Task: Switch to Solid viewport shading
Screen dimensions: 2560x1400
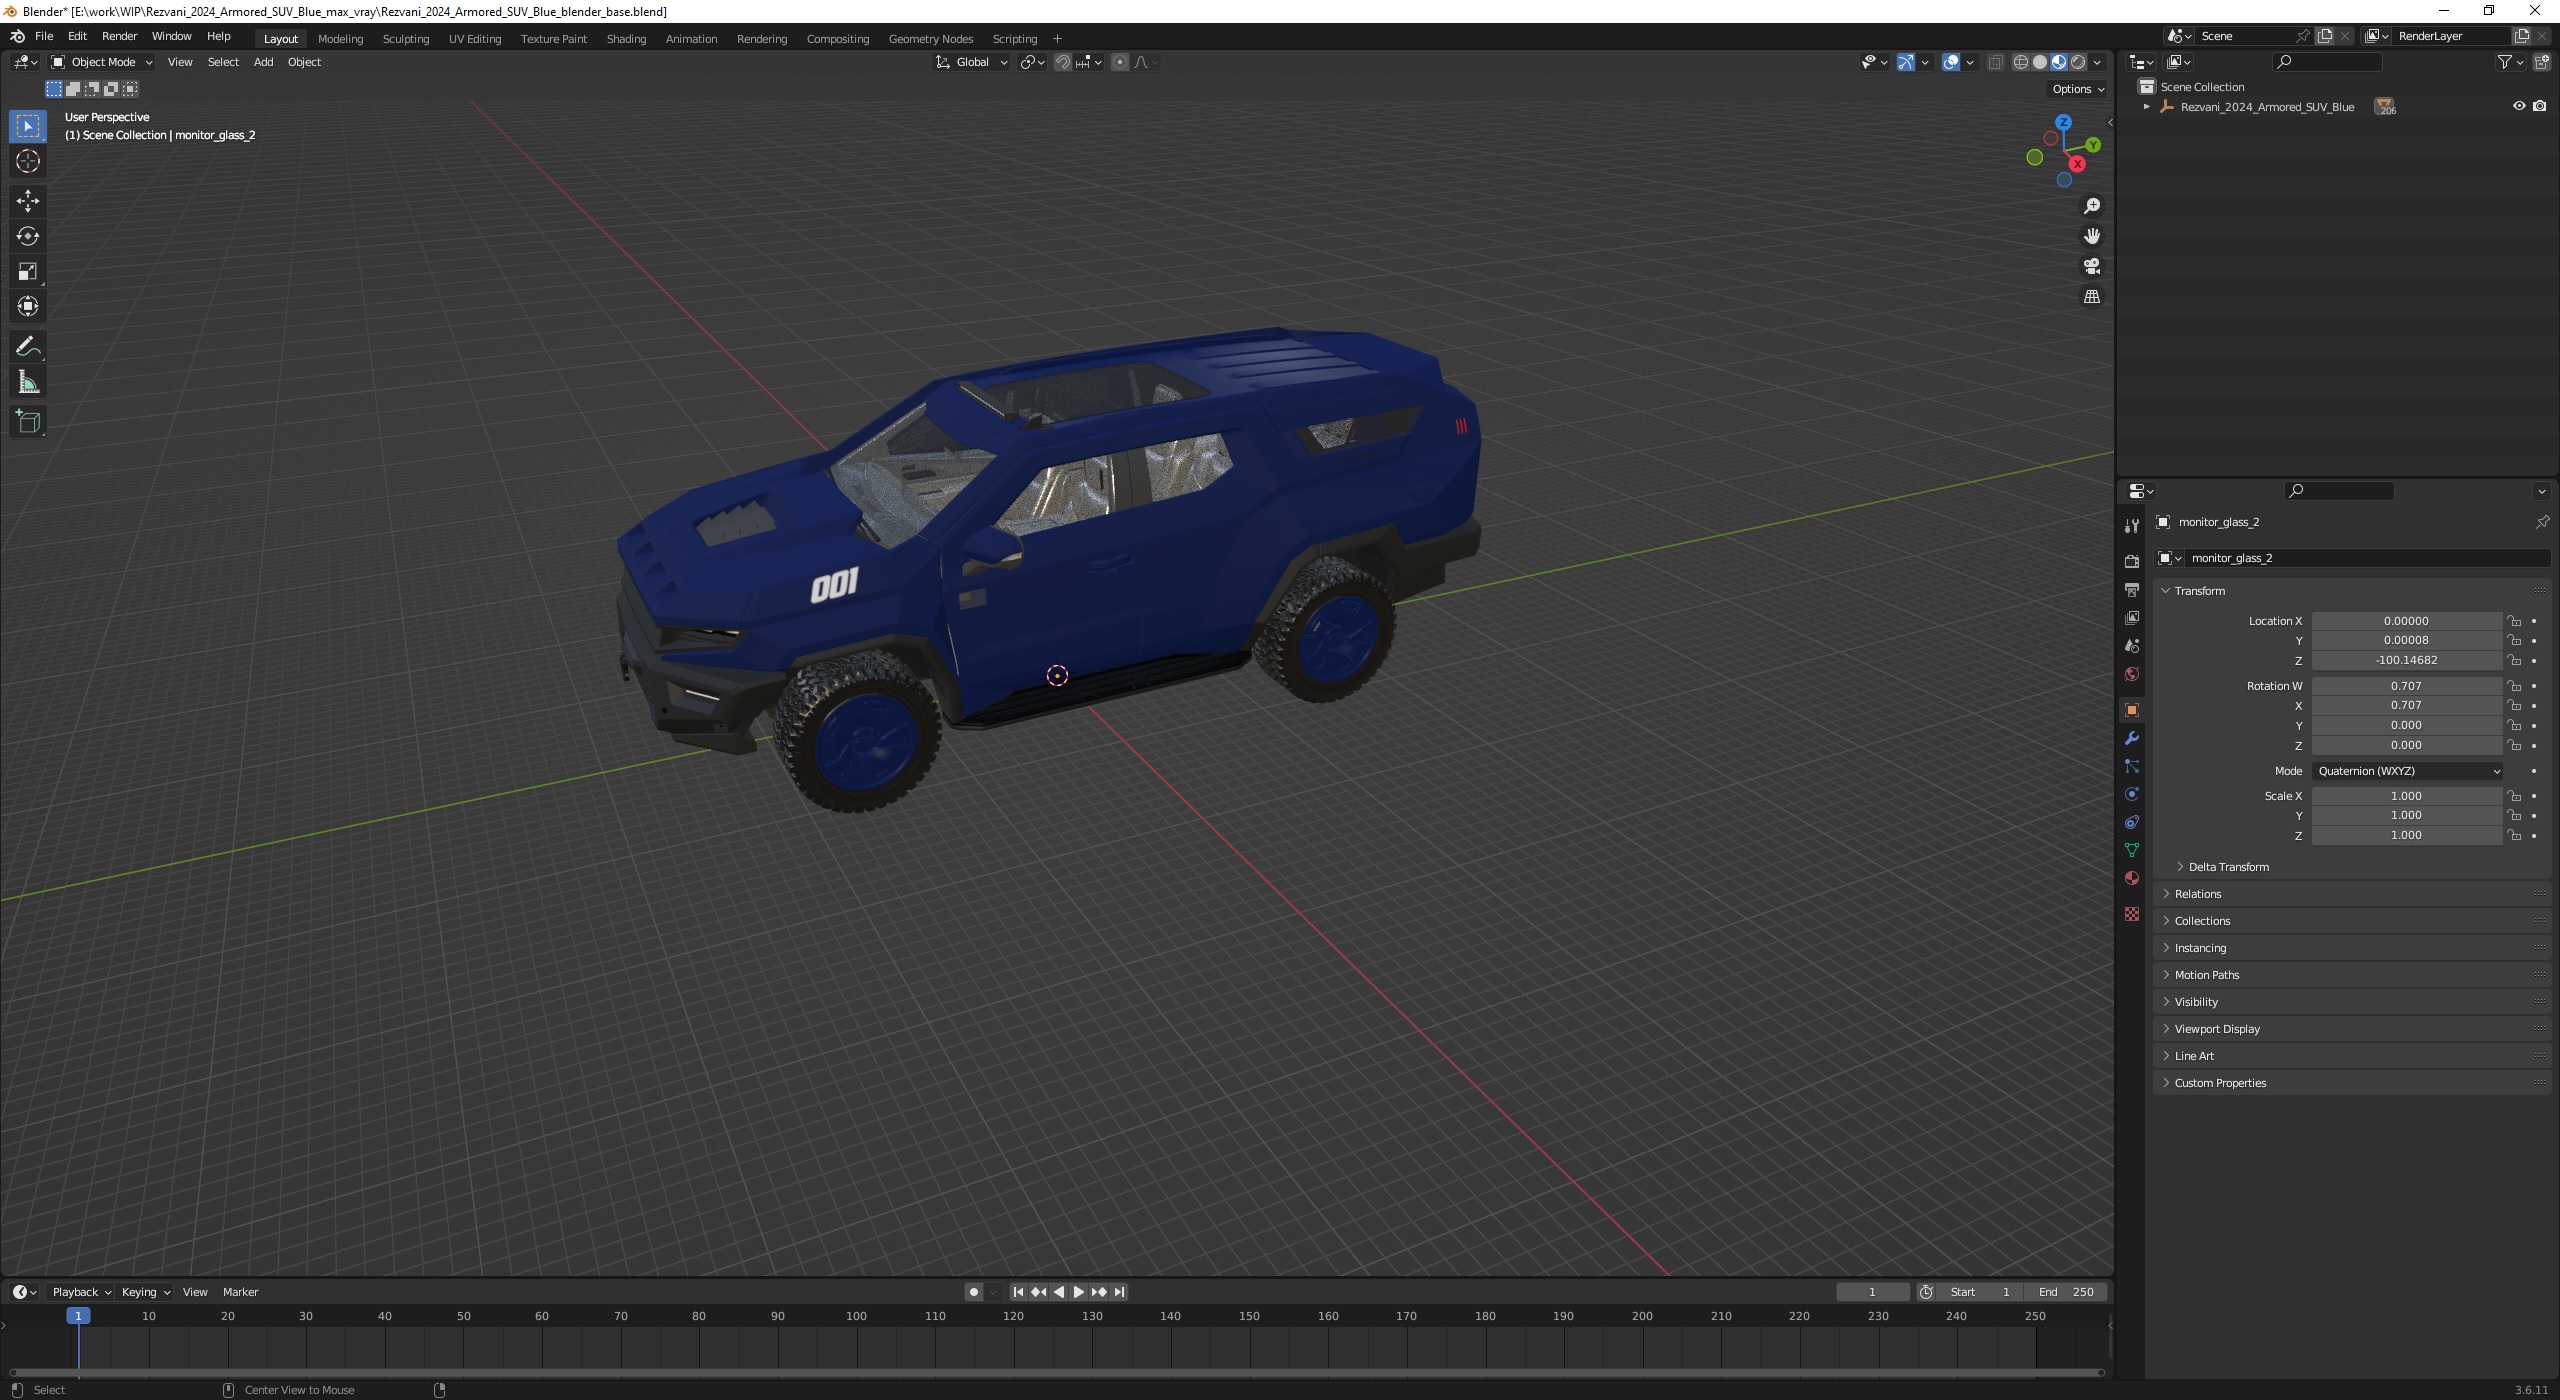Action: tap(2040, 62)
